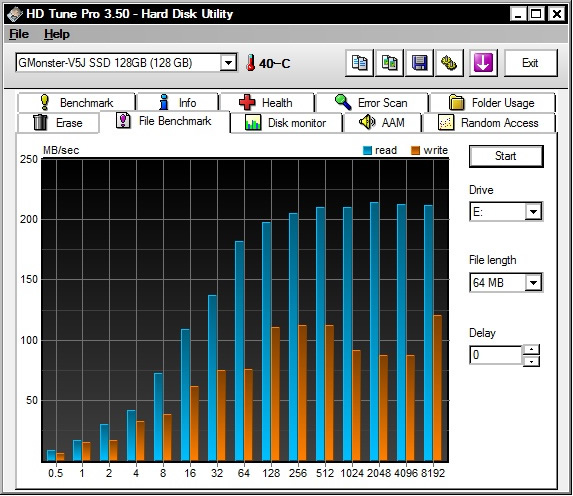Open the Erase tab

click(58, 123)
